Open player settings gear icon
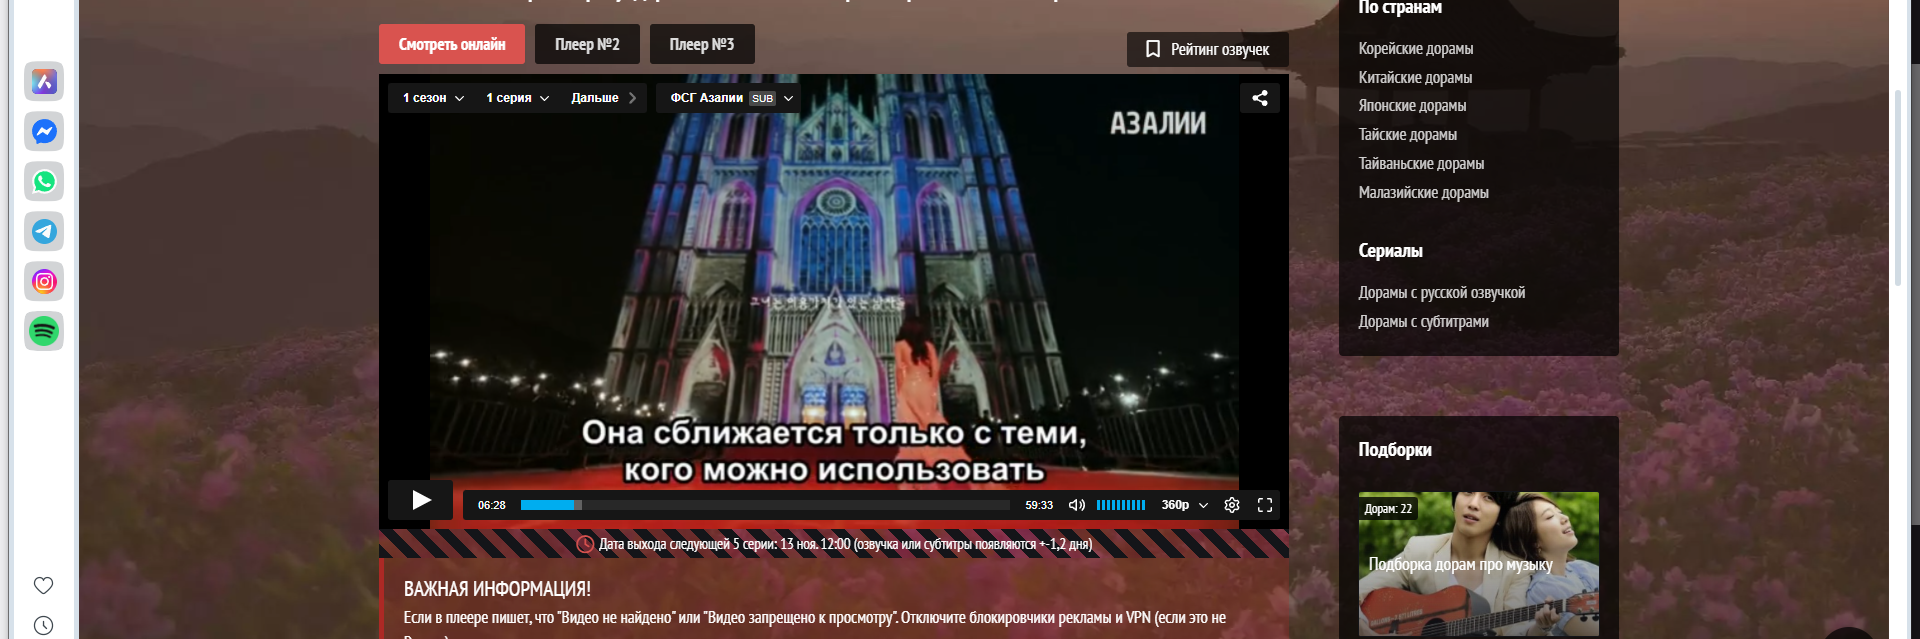Image resolution: width=1920 pixels, height=639 pixels. (x=1232, y=505)
